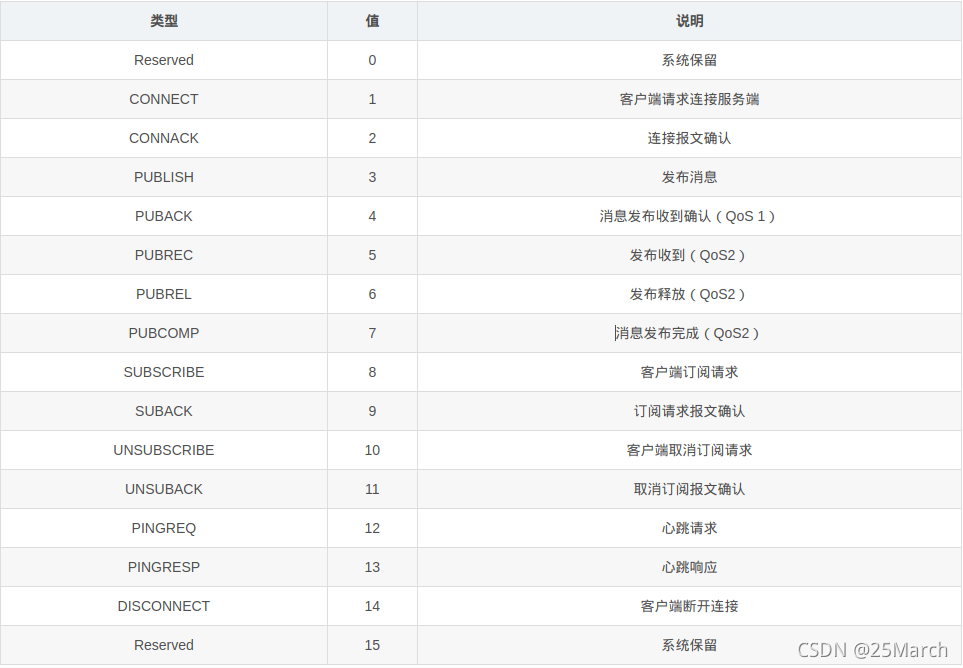Click description 客户端订阅请求

point(690,372)
